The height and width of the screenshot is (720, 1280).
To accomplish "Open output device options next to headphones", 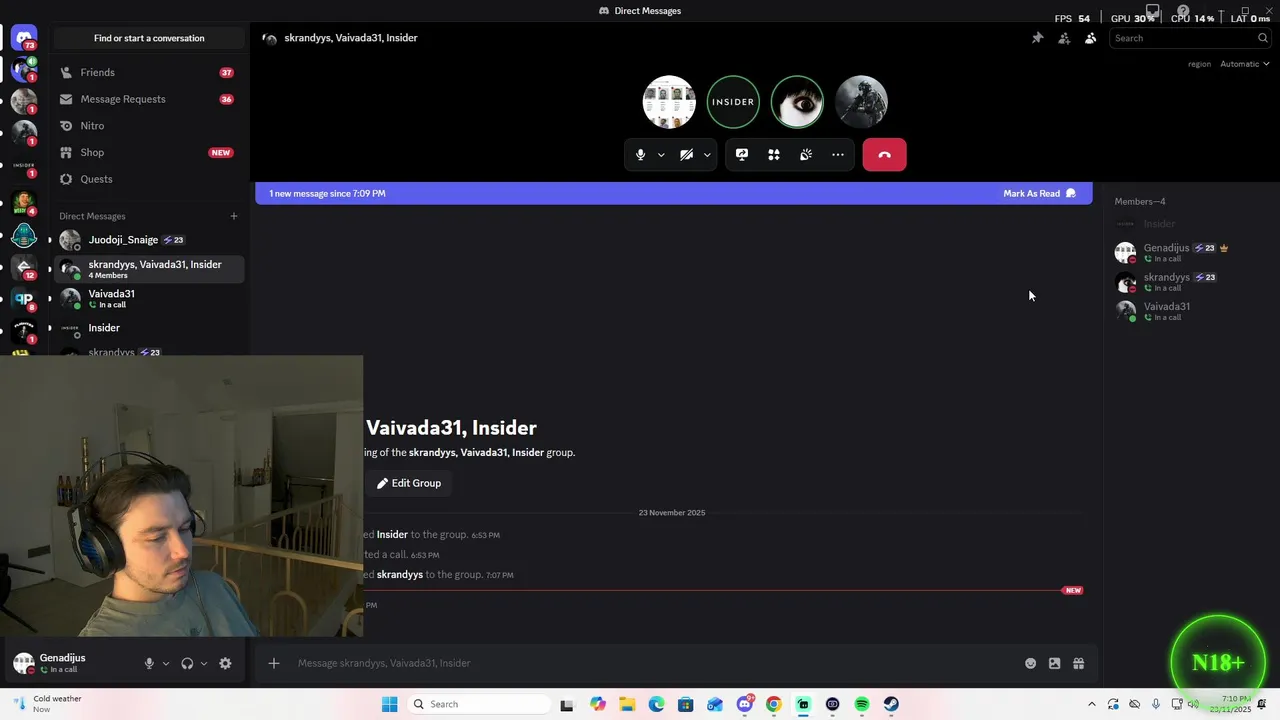I will [204, 663].
